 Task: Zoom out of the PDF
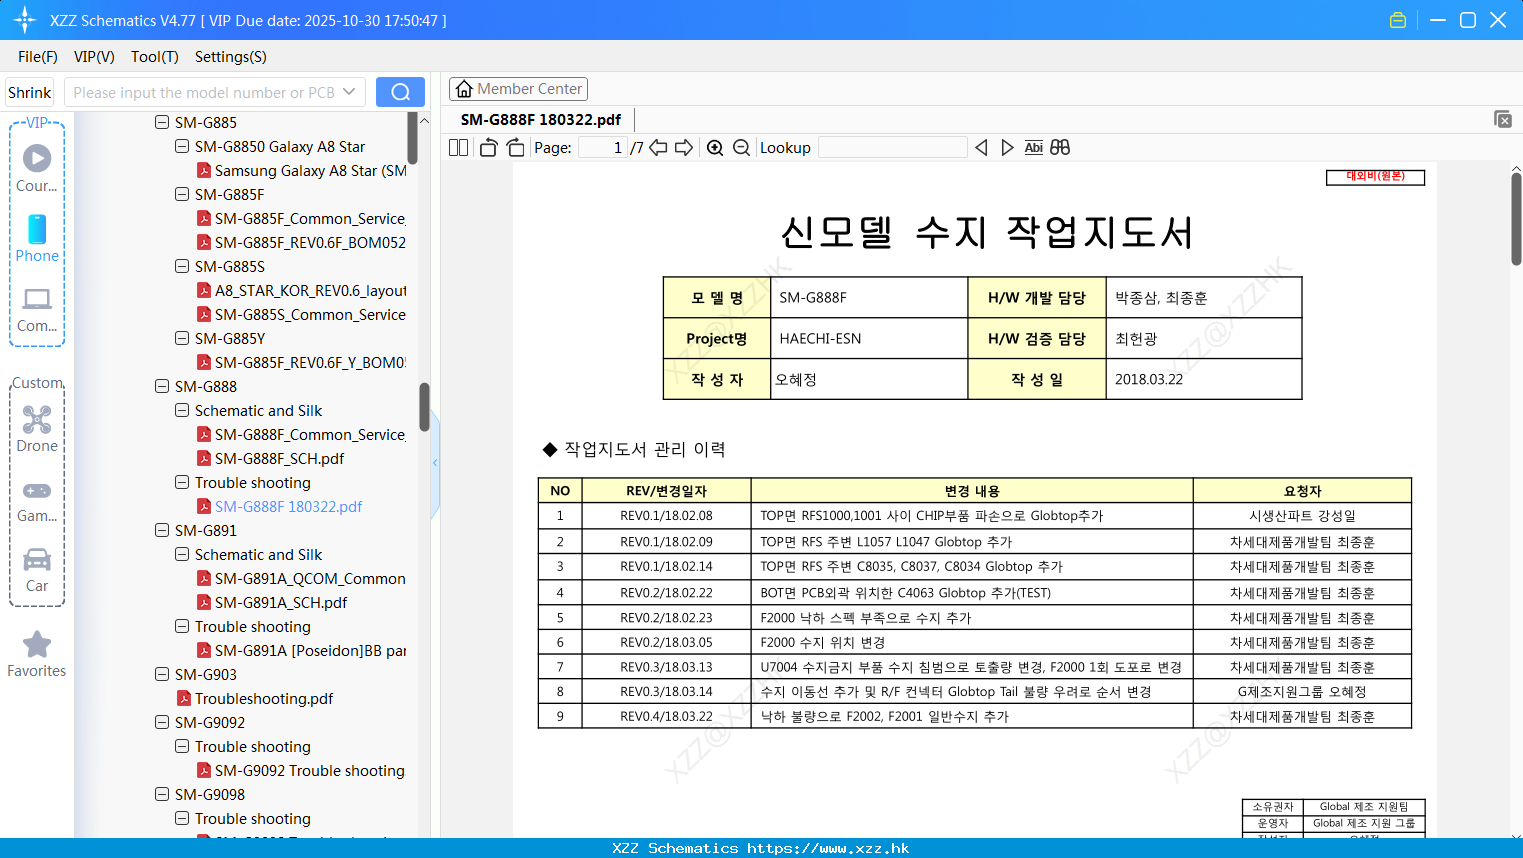click(741, 147)
